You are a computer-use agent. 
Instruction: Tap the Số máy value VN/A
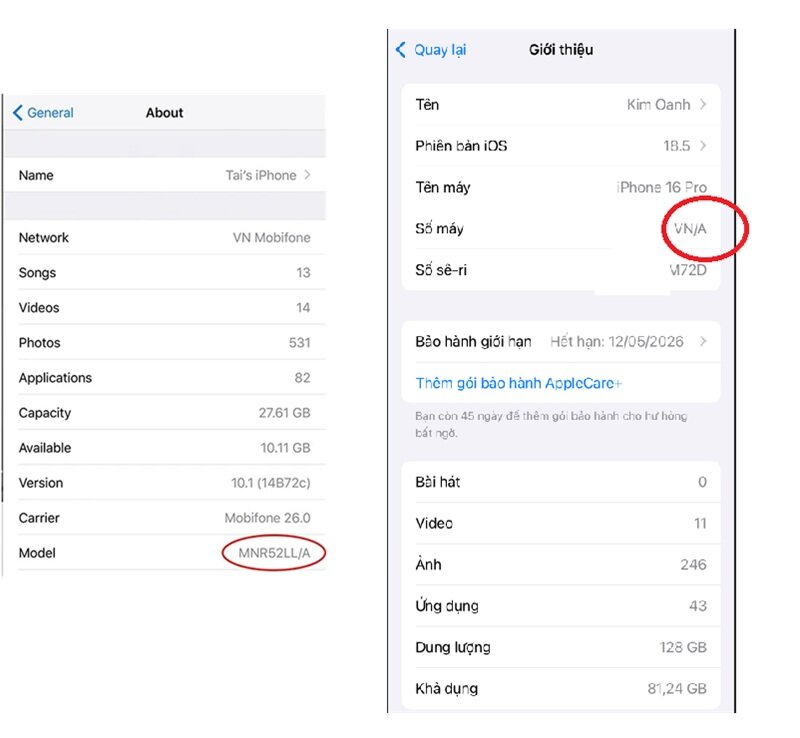click(x=690, y=229)
